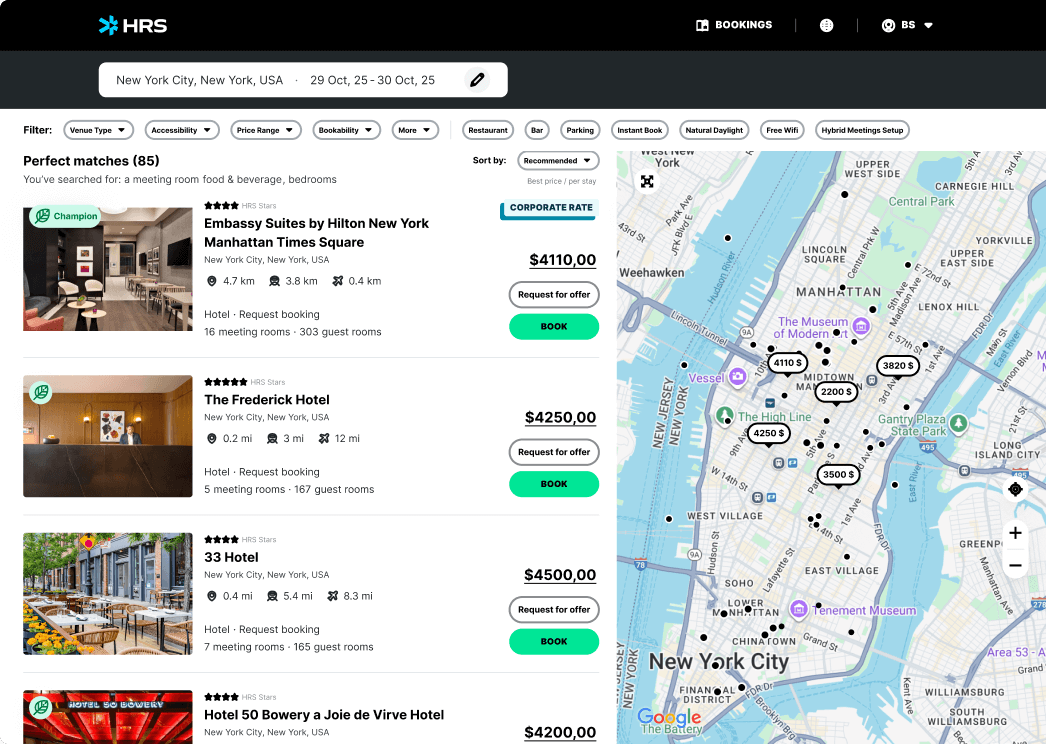The height and width of the screenshot is (744, 1046).
Task: Expand the More filters dropdown
Action: (415, 130)
